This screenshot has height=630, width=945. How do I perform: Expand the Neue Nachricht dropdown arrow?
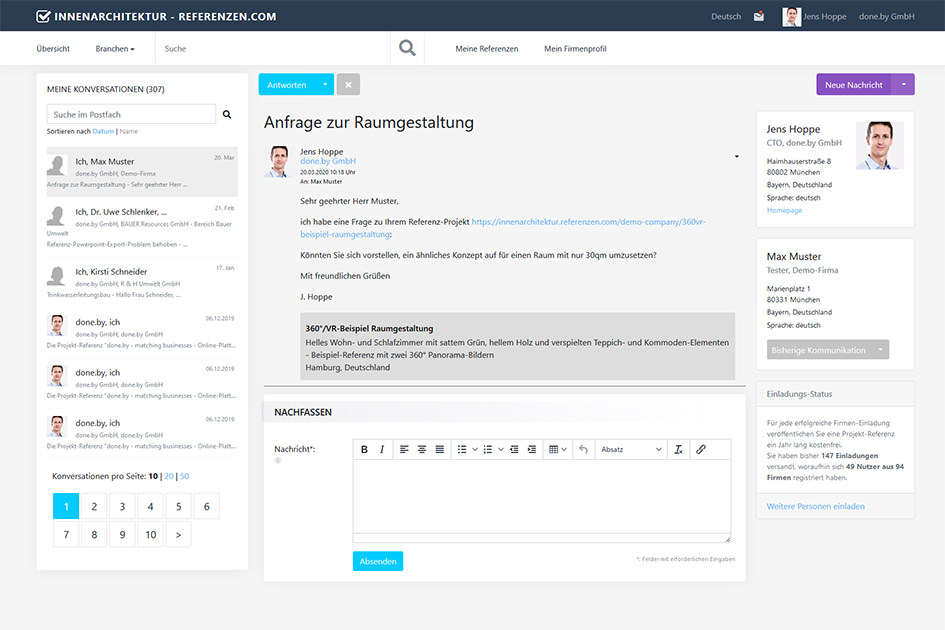(x=903, y=85)
